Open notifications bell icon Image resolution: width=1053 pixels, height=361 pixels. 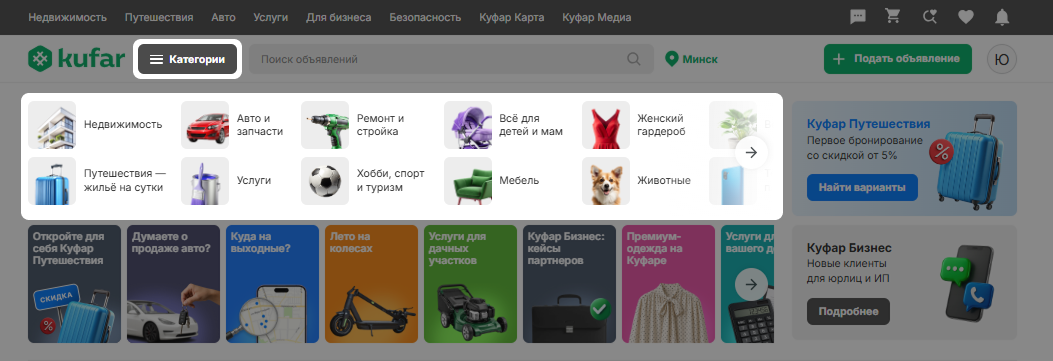pos(1002,17)
